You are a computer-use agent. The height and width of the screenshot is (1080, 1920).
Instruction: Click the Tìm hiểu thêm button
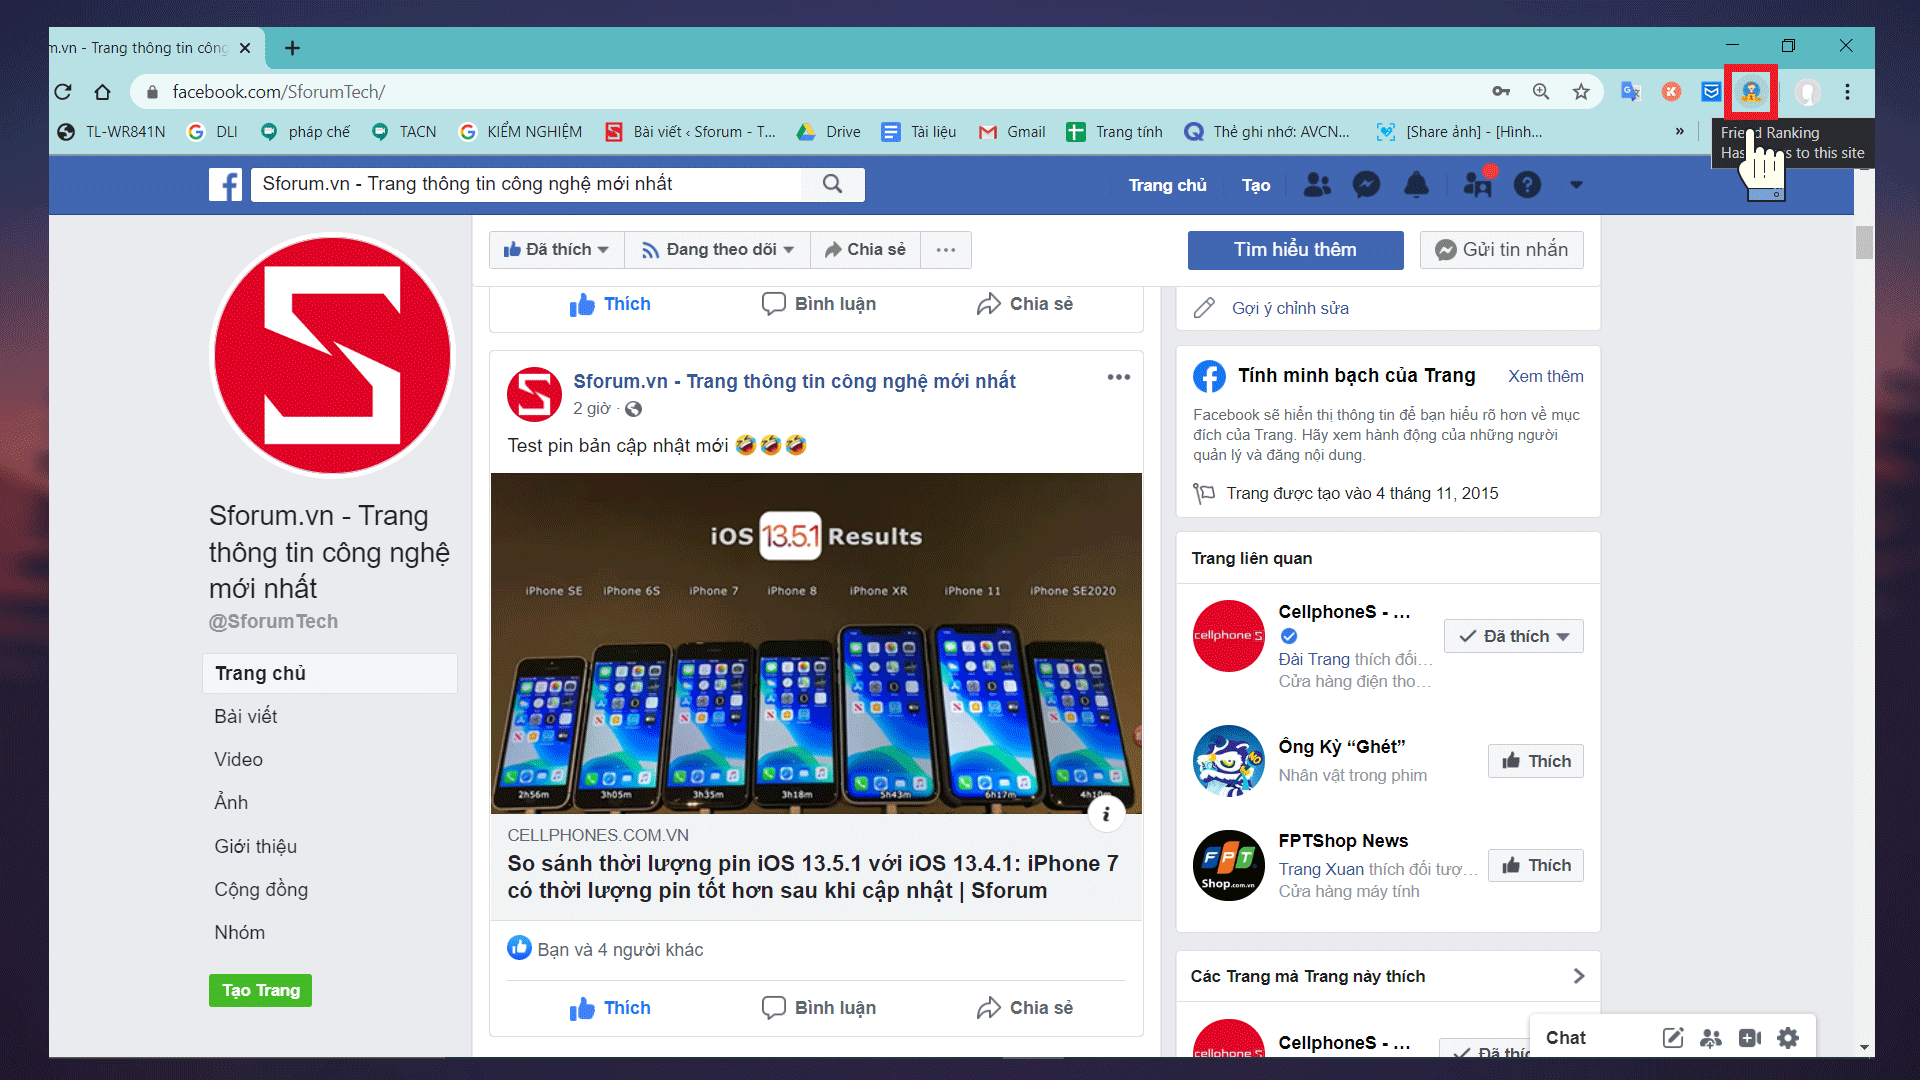point(1295,250)
